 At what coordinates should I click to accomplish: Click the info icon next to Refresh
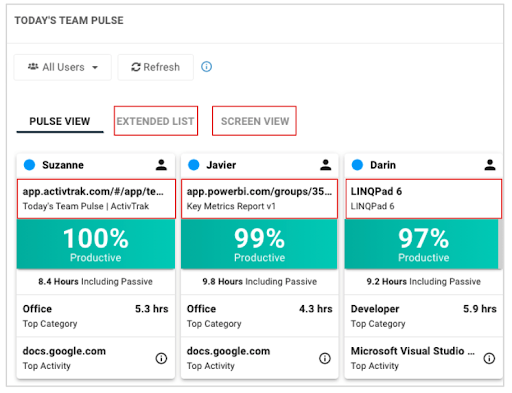pyautogui.click(x=206, y=67)
